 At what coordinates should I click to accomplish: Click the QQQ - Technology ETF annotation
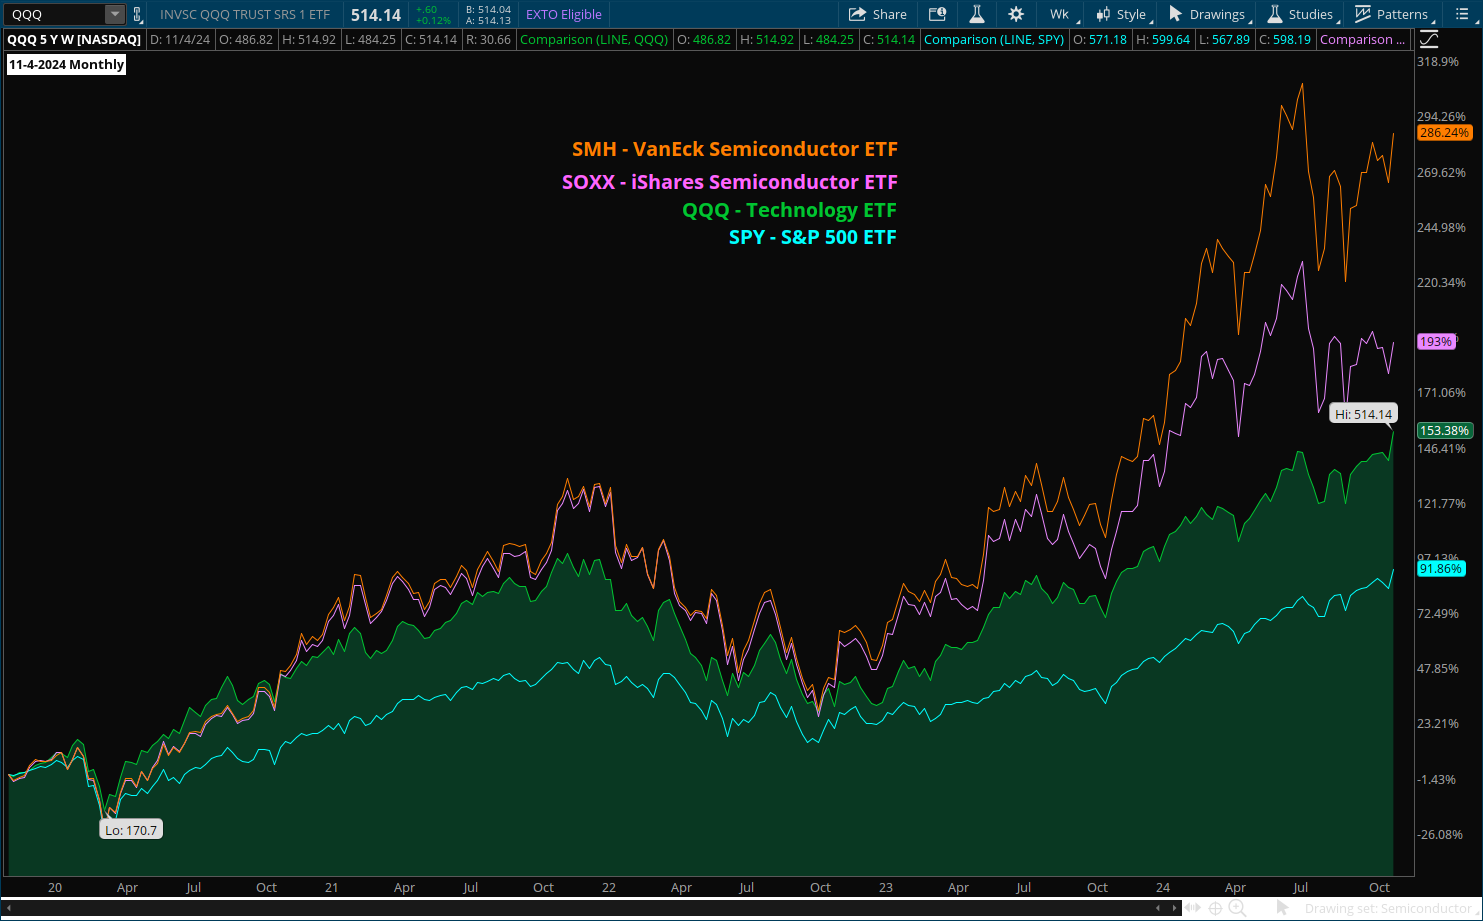[x=790, y=210]
